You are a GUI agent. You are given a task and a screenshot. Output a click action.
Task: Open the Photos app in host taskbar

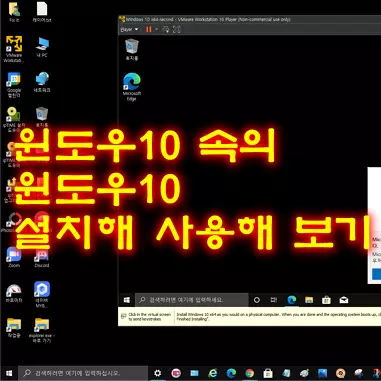[x=322, y=373]
